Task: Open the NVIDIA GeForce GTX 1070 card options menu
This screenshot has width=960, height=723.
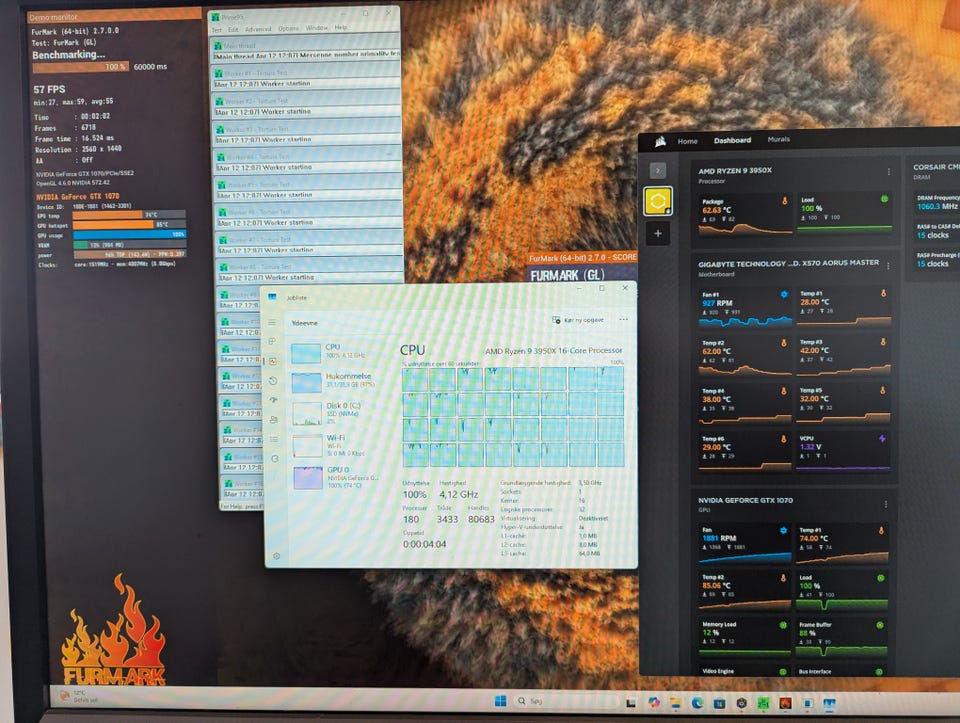Action: coord(885,504)
